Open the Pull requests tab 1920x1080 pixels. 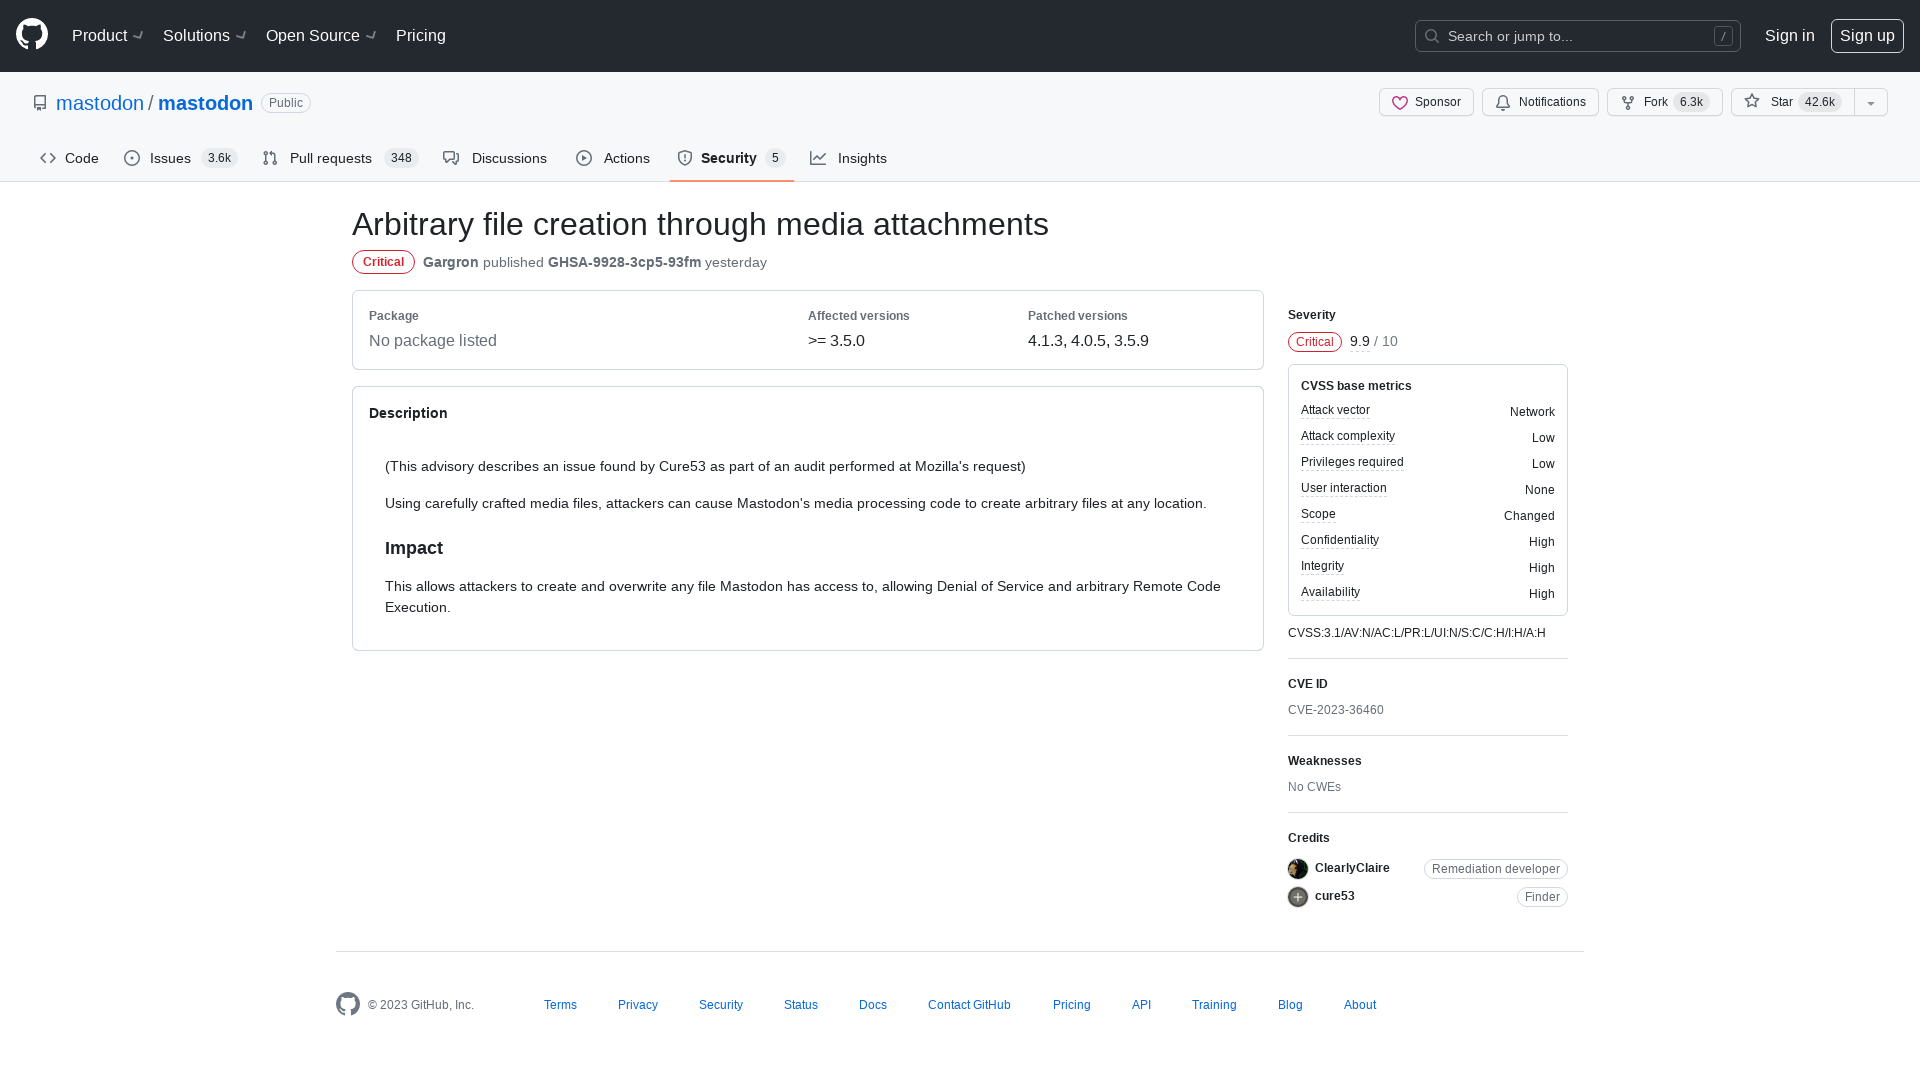tap(340, 158)
